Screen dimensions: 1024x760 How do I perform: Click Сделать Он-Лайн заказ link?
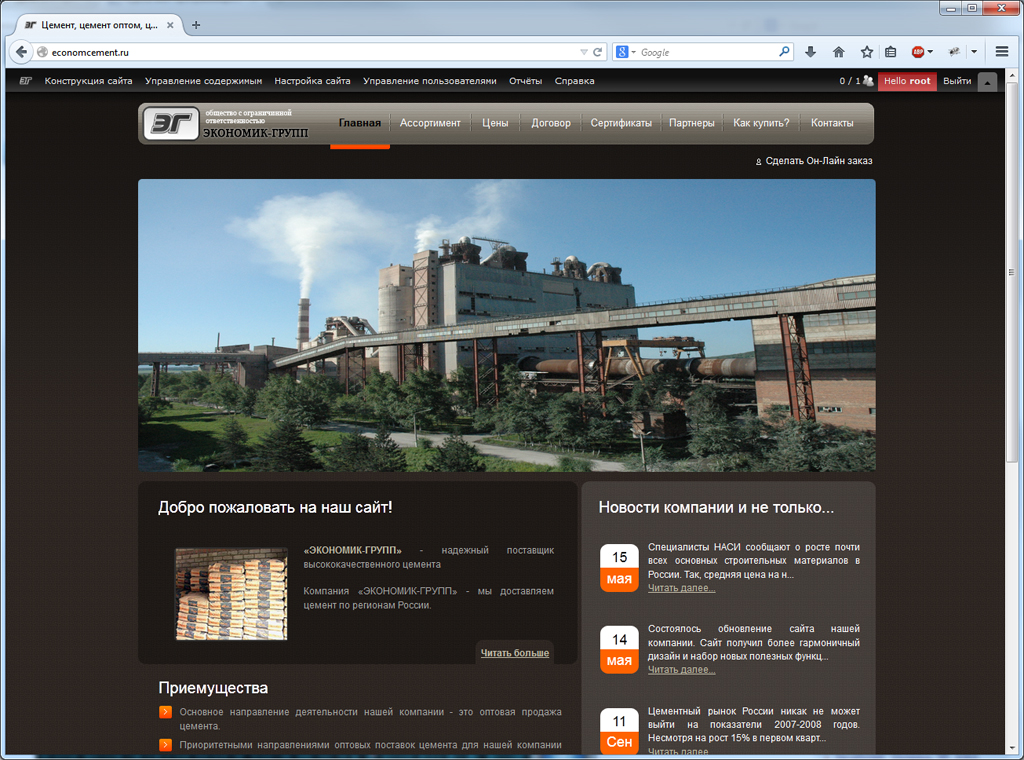(x=819, y=161)
